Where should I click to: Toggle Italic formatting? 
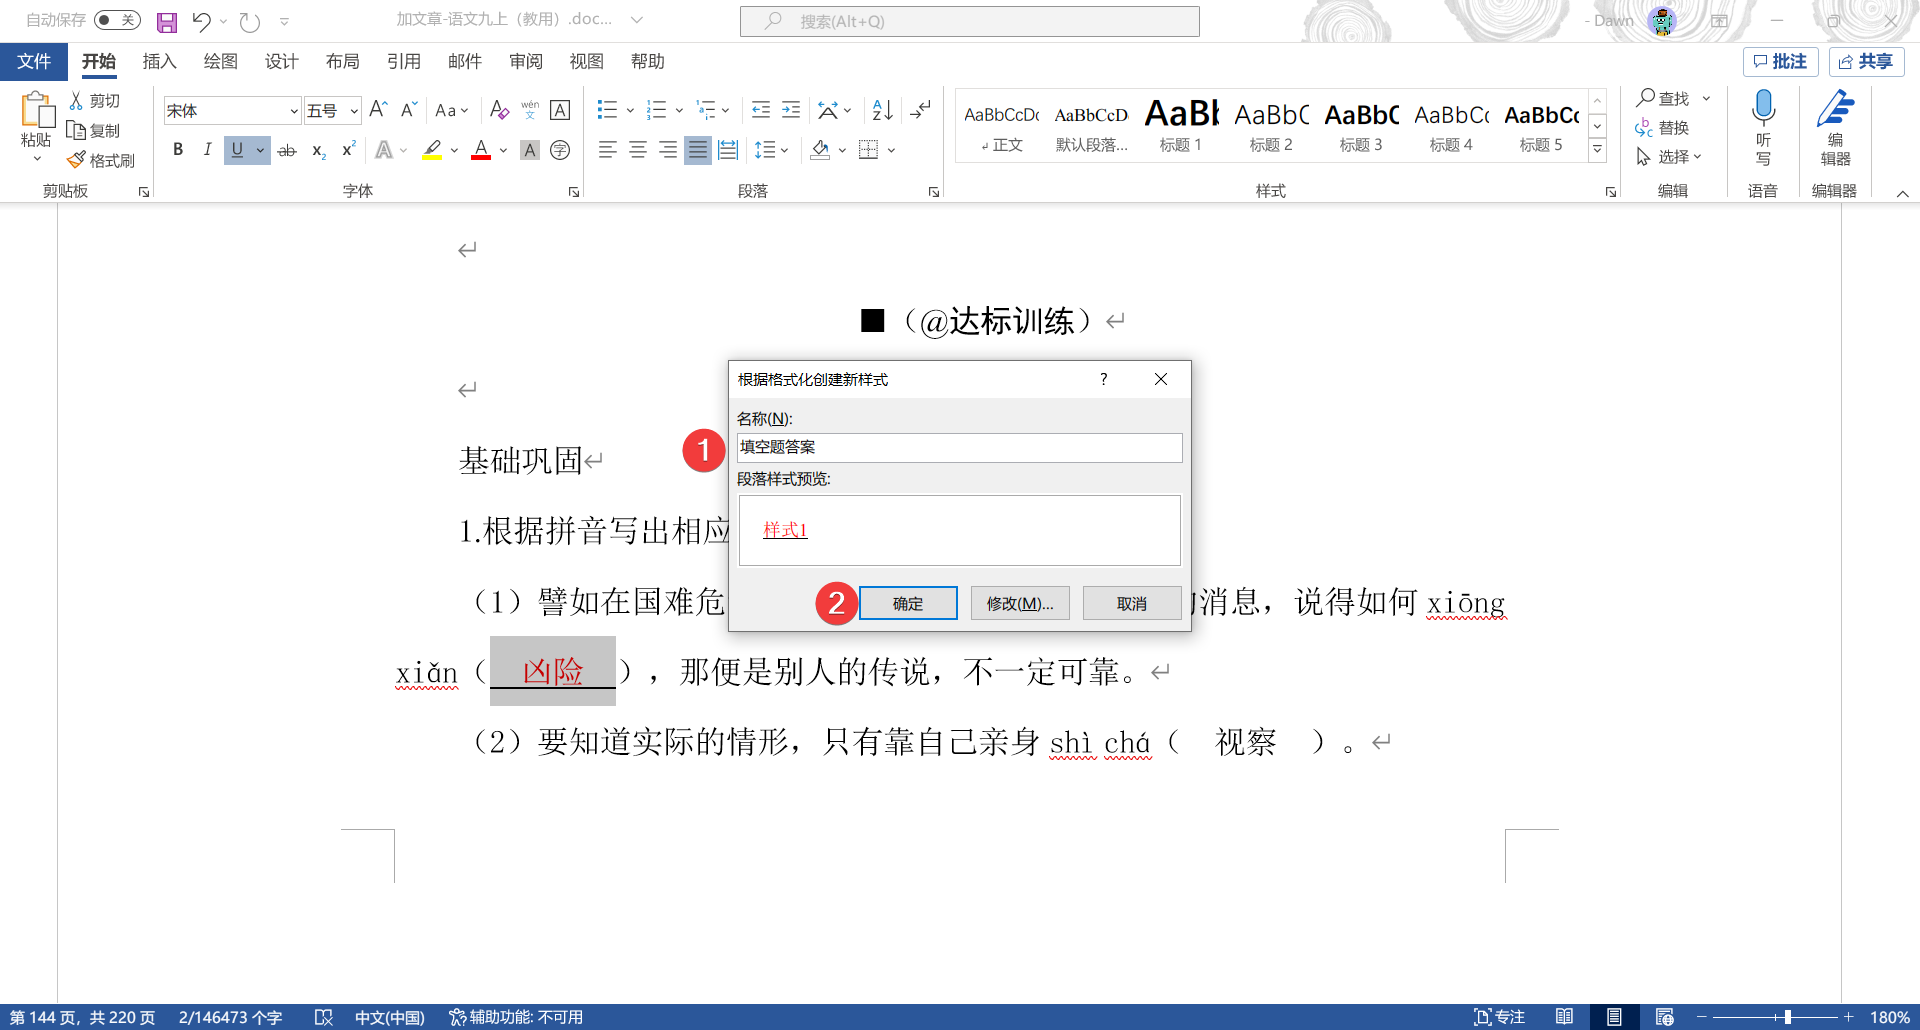point(207,150)
